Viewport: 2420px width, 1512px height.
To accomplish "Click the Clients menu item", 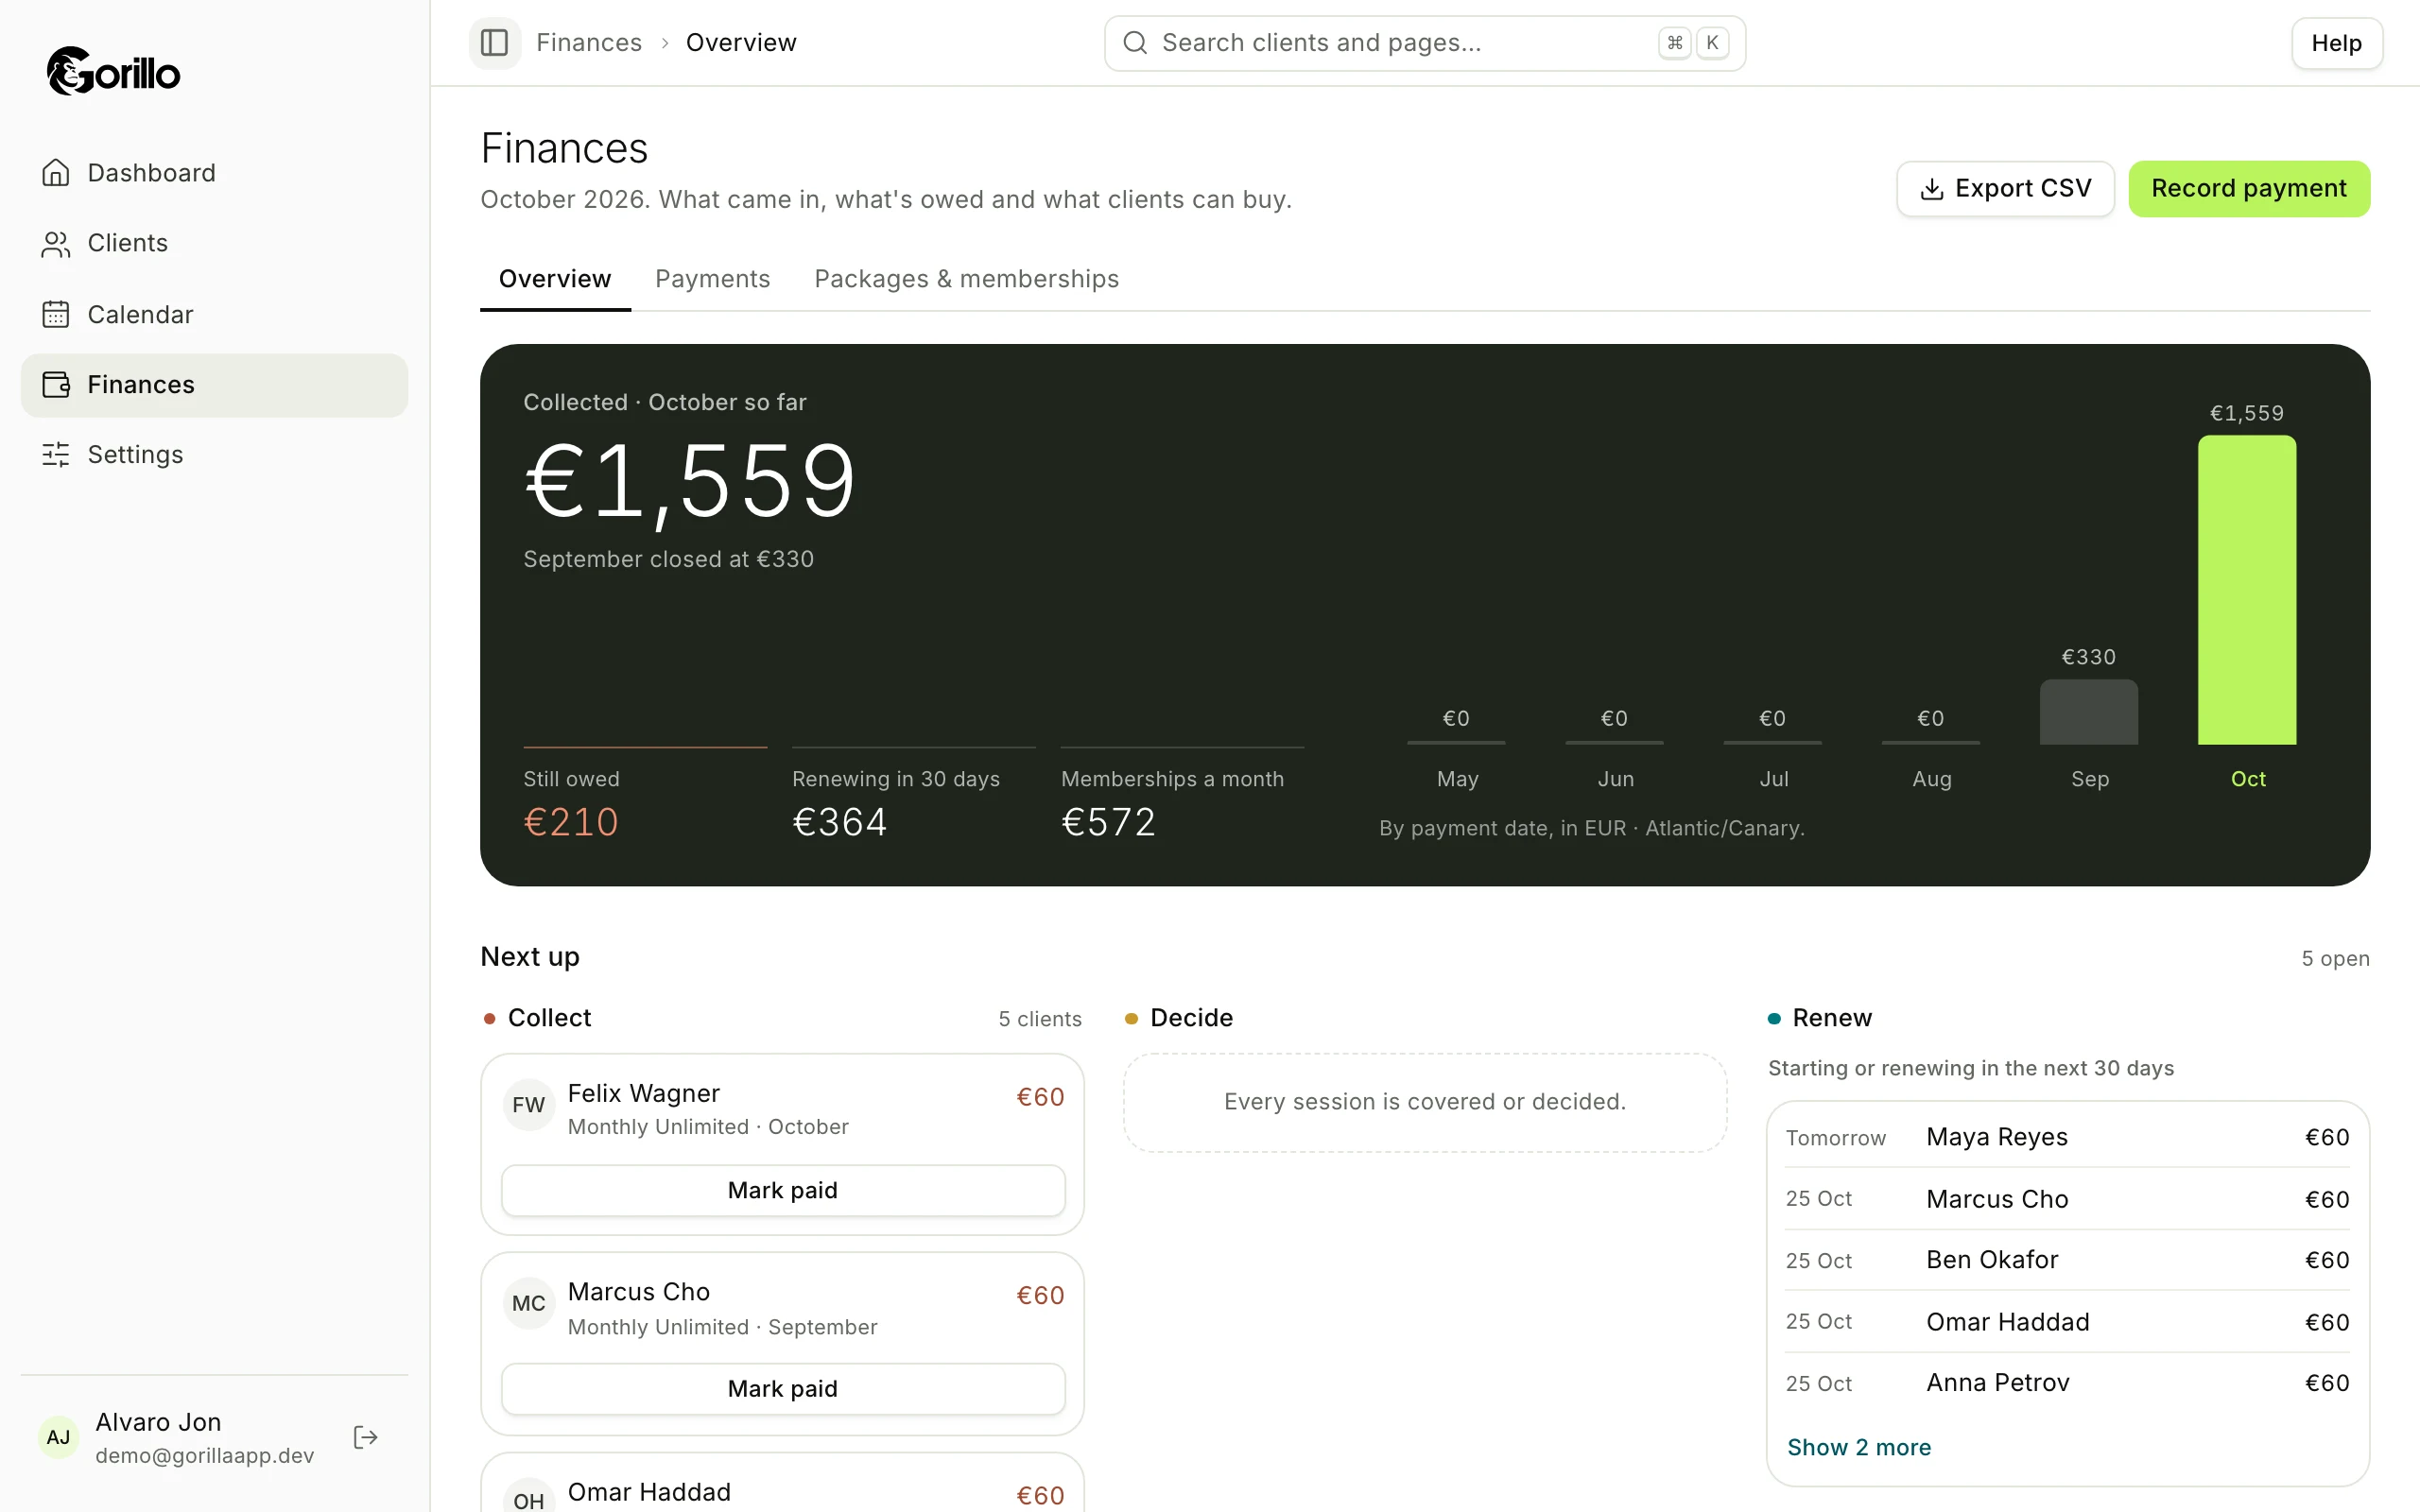I will pos(214,244).
